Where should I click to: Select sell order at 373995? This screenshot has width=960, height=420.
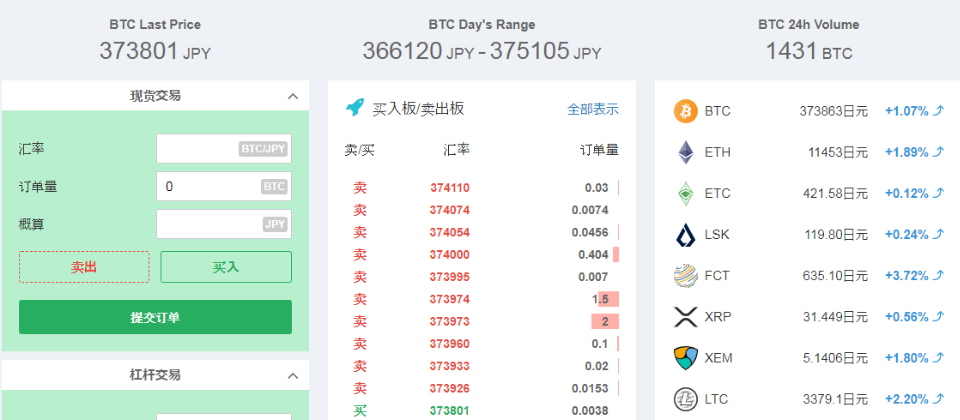482,277
